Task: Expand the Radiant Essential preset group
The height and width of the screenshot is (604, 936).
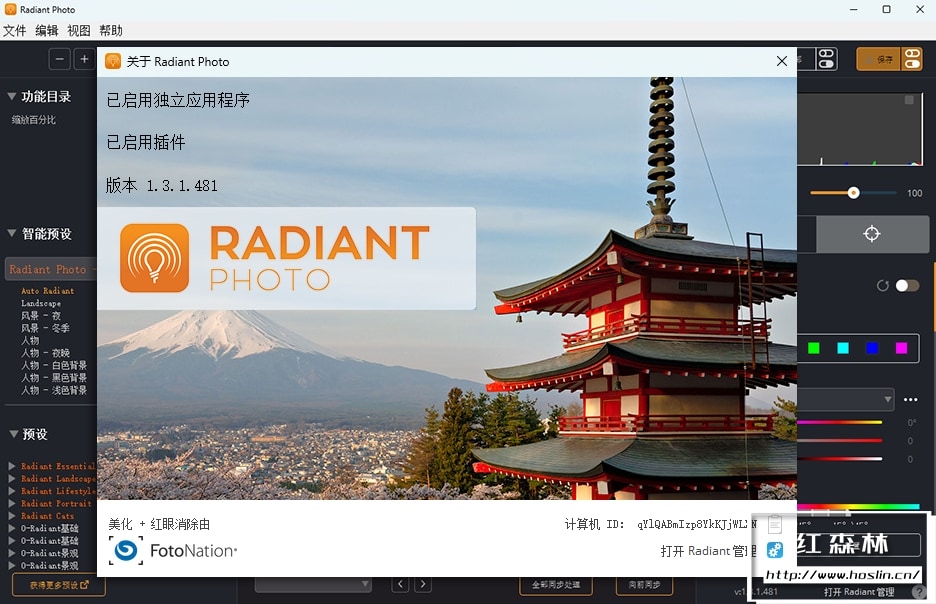Action: click(x=11, y=466)
